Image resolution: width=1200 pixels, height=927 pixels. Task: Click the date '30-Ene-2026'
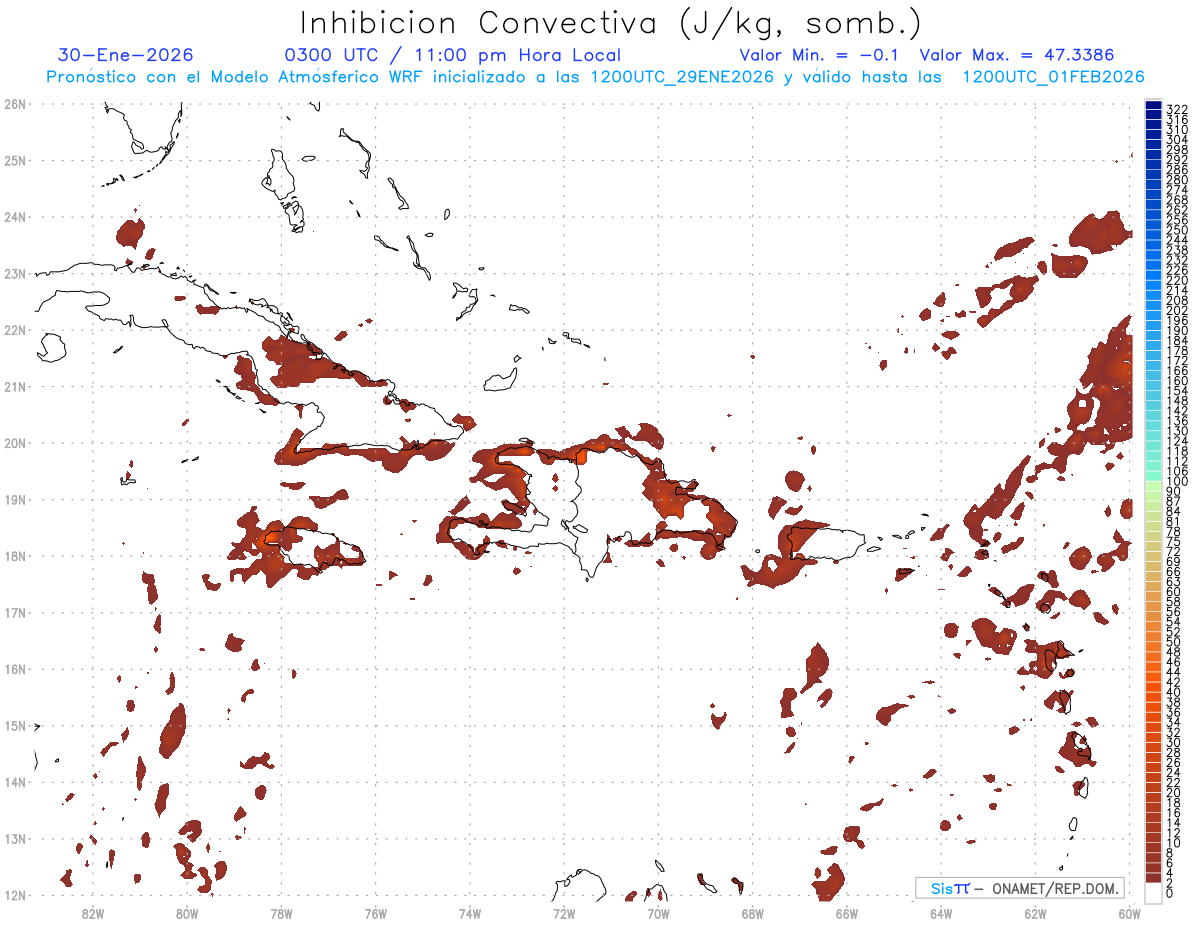pos(126,55)
